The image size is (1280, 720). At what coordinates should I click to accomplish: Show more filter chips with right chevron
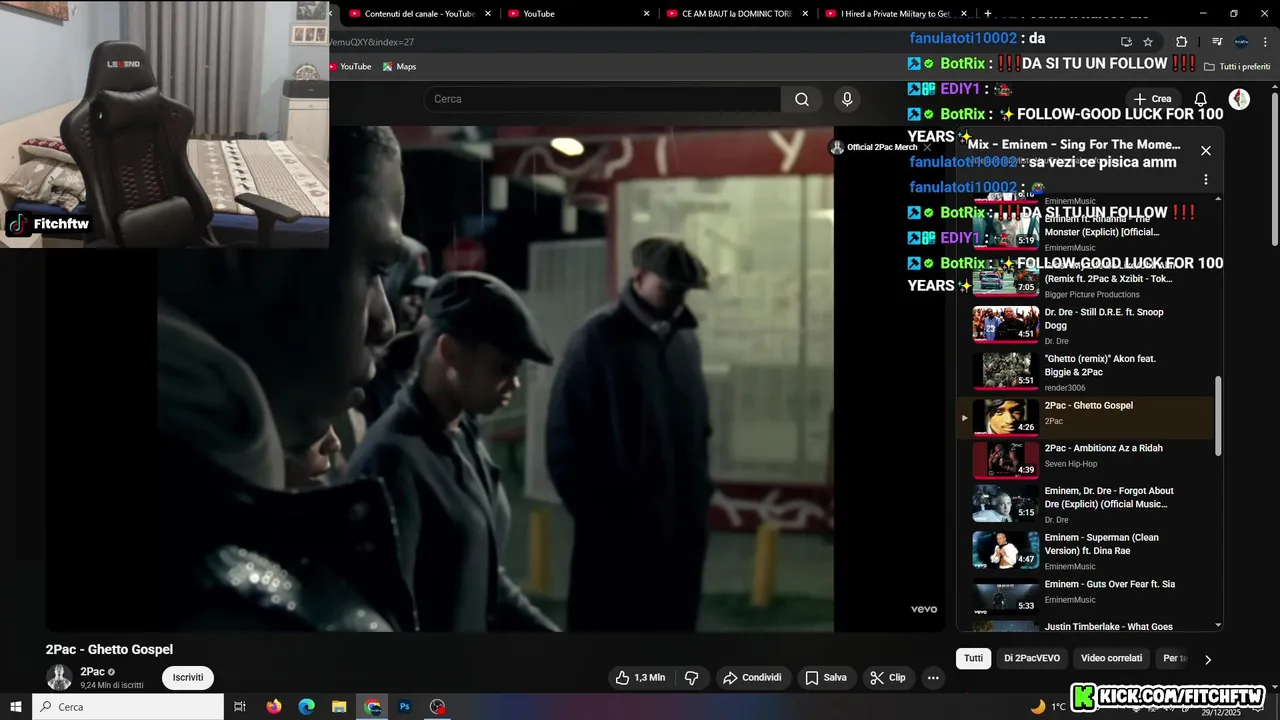tap(1207, 659)
